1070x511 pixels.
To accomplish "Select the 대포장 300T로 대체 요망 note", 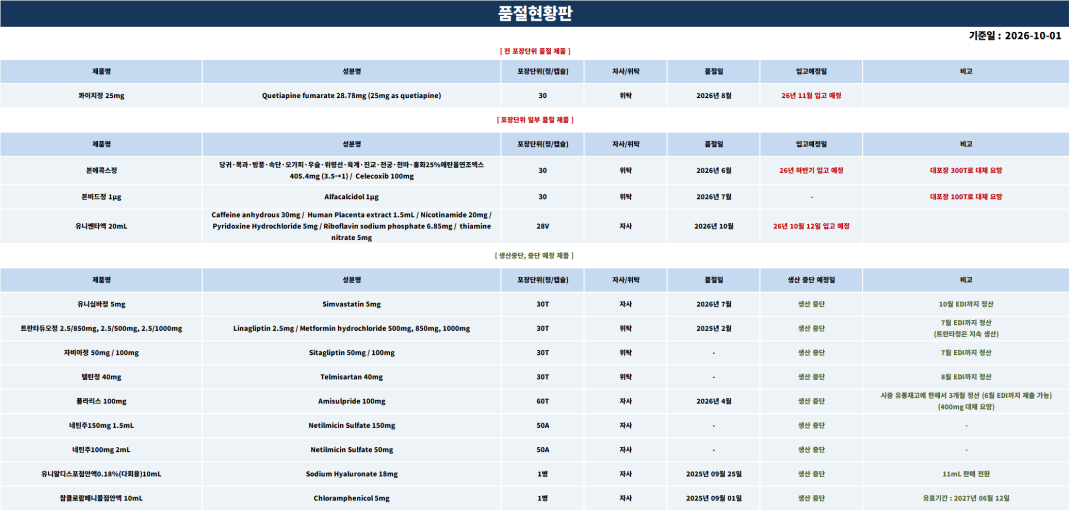I will click(966, 171).
